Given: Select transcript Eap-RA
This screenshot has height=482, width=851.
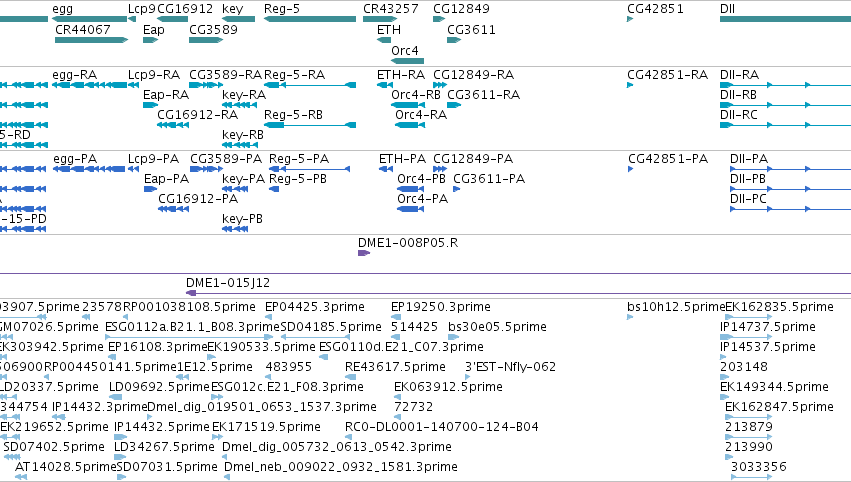Looking at the screenshot, I should point(166,95).
